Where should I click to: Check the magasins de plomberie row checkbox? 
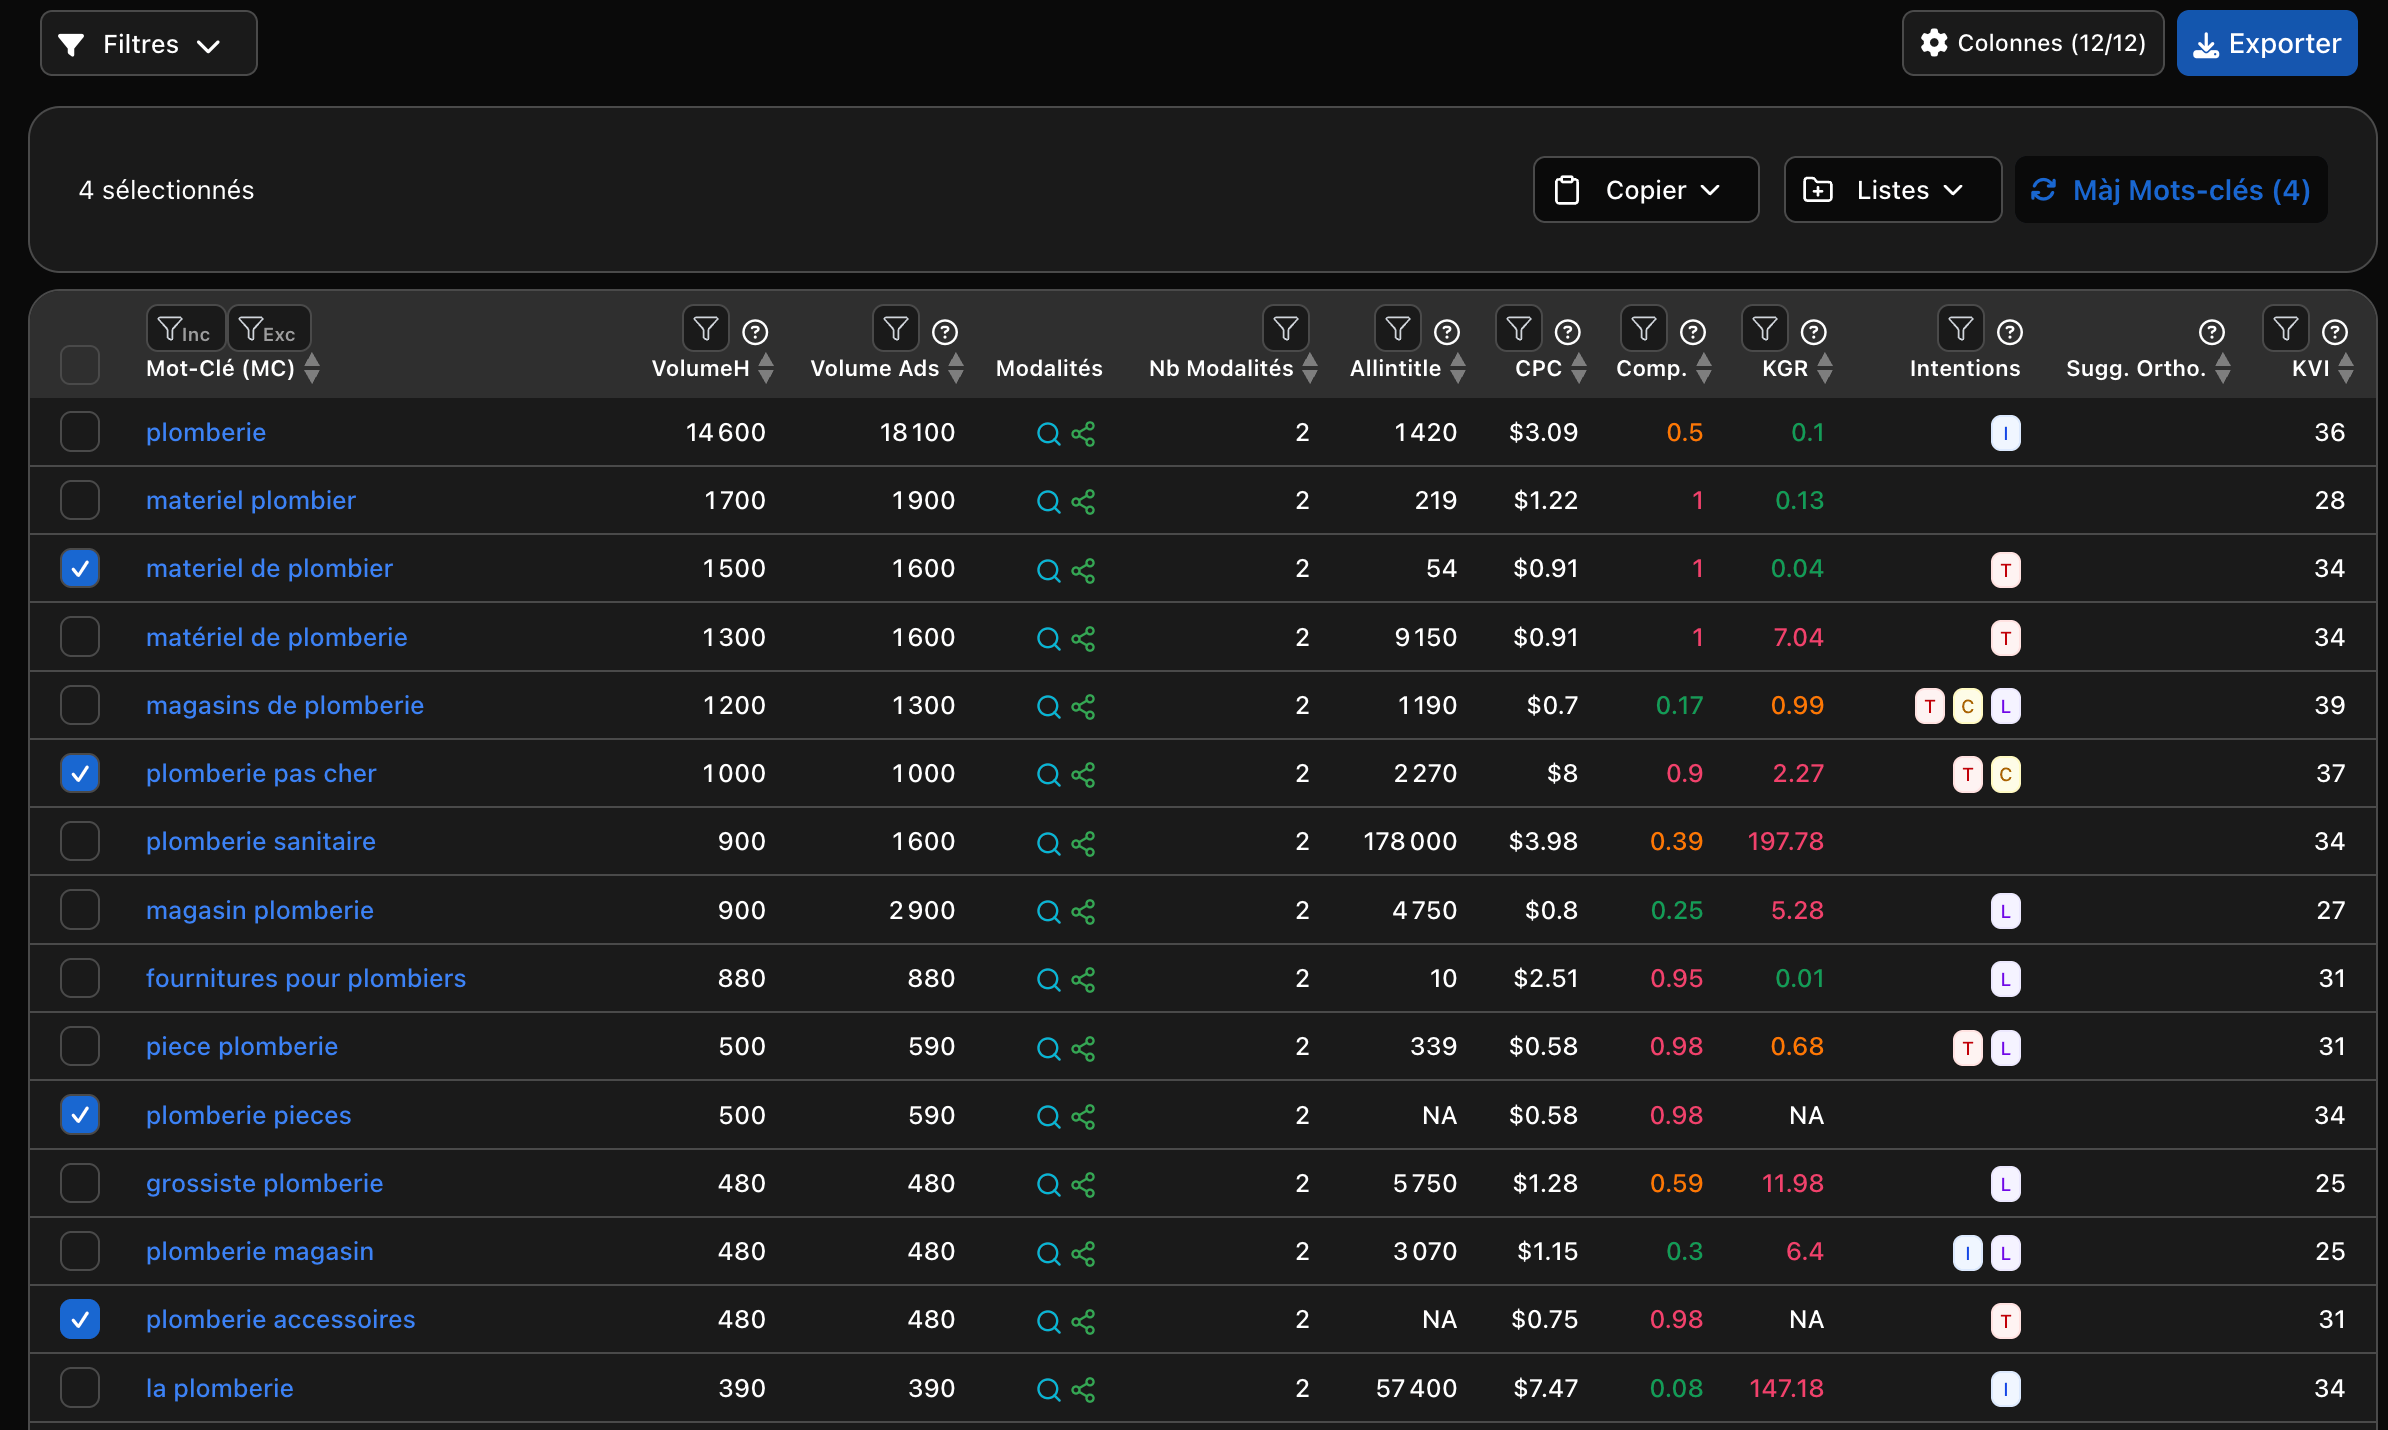[x=80, y=706]
